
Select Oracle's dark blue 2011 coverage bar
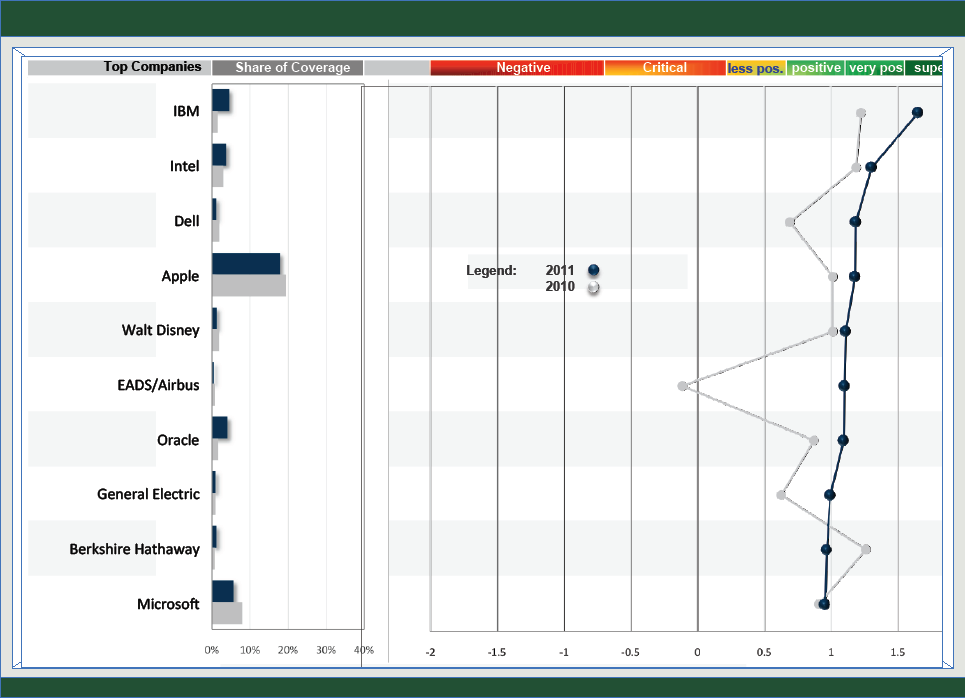point(220,428)
